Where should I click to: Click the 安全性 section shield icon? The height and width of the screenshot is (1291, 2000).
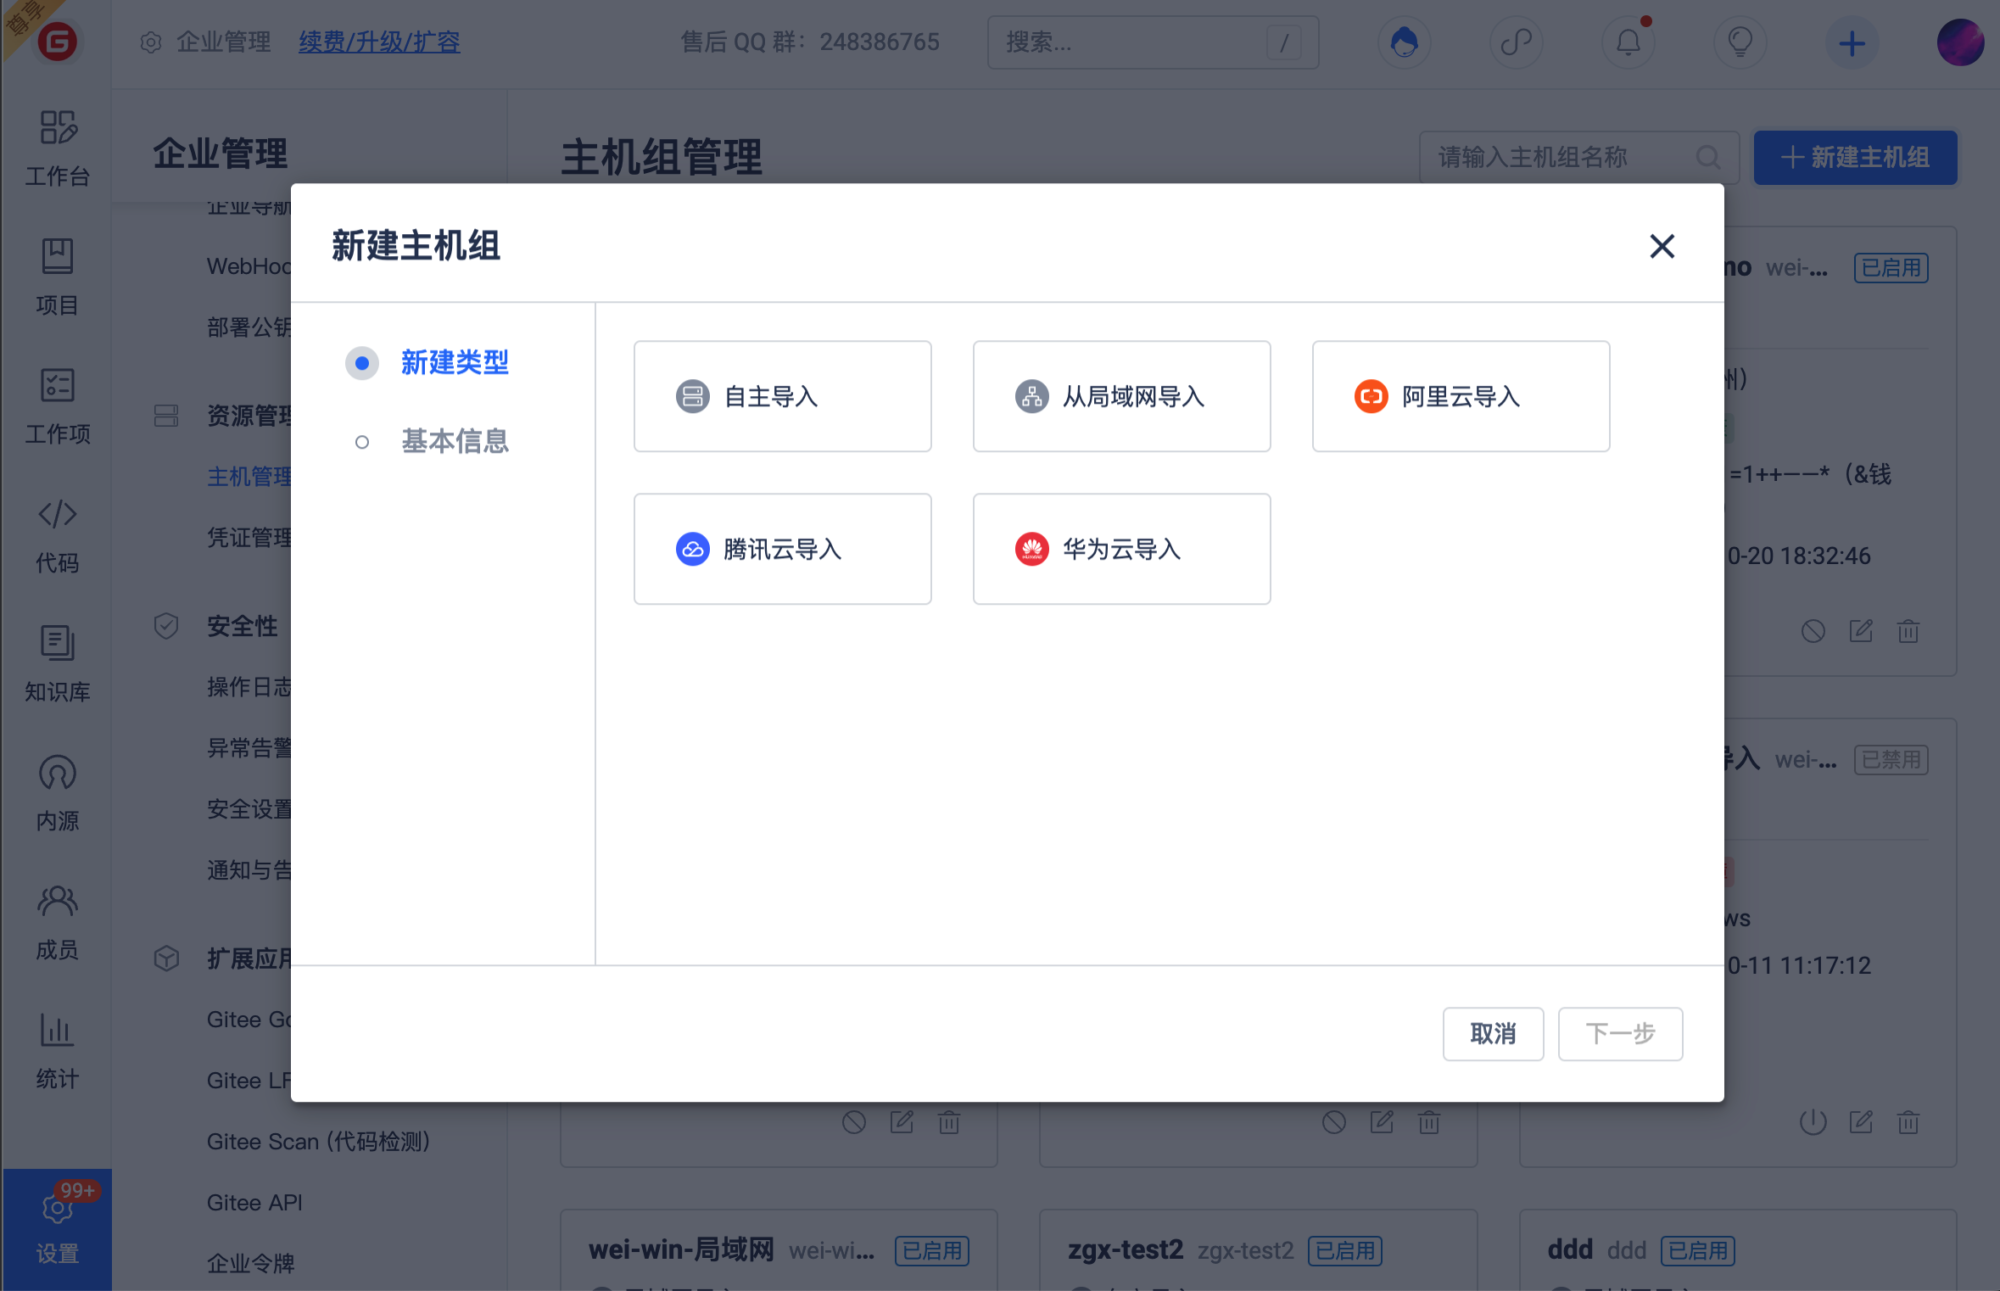pyautogui.click(x=166, y=626)
